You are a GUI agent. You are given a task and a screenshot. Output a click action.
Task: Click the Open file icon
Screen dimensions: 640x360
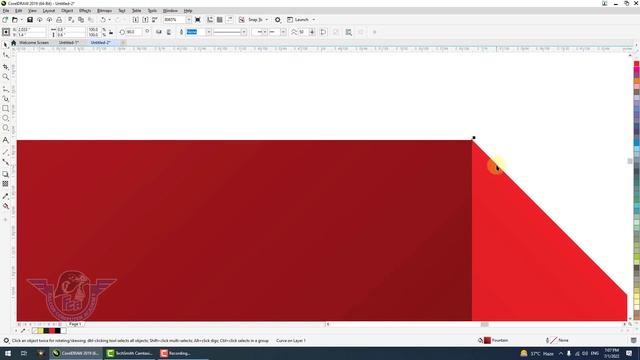click(x=15, y=20)
